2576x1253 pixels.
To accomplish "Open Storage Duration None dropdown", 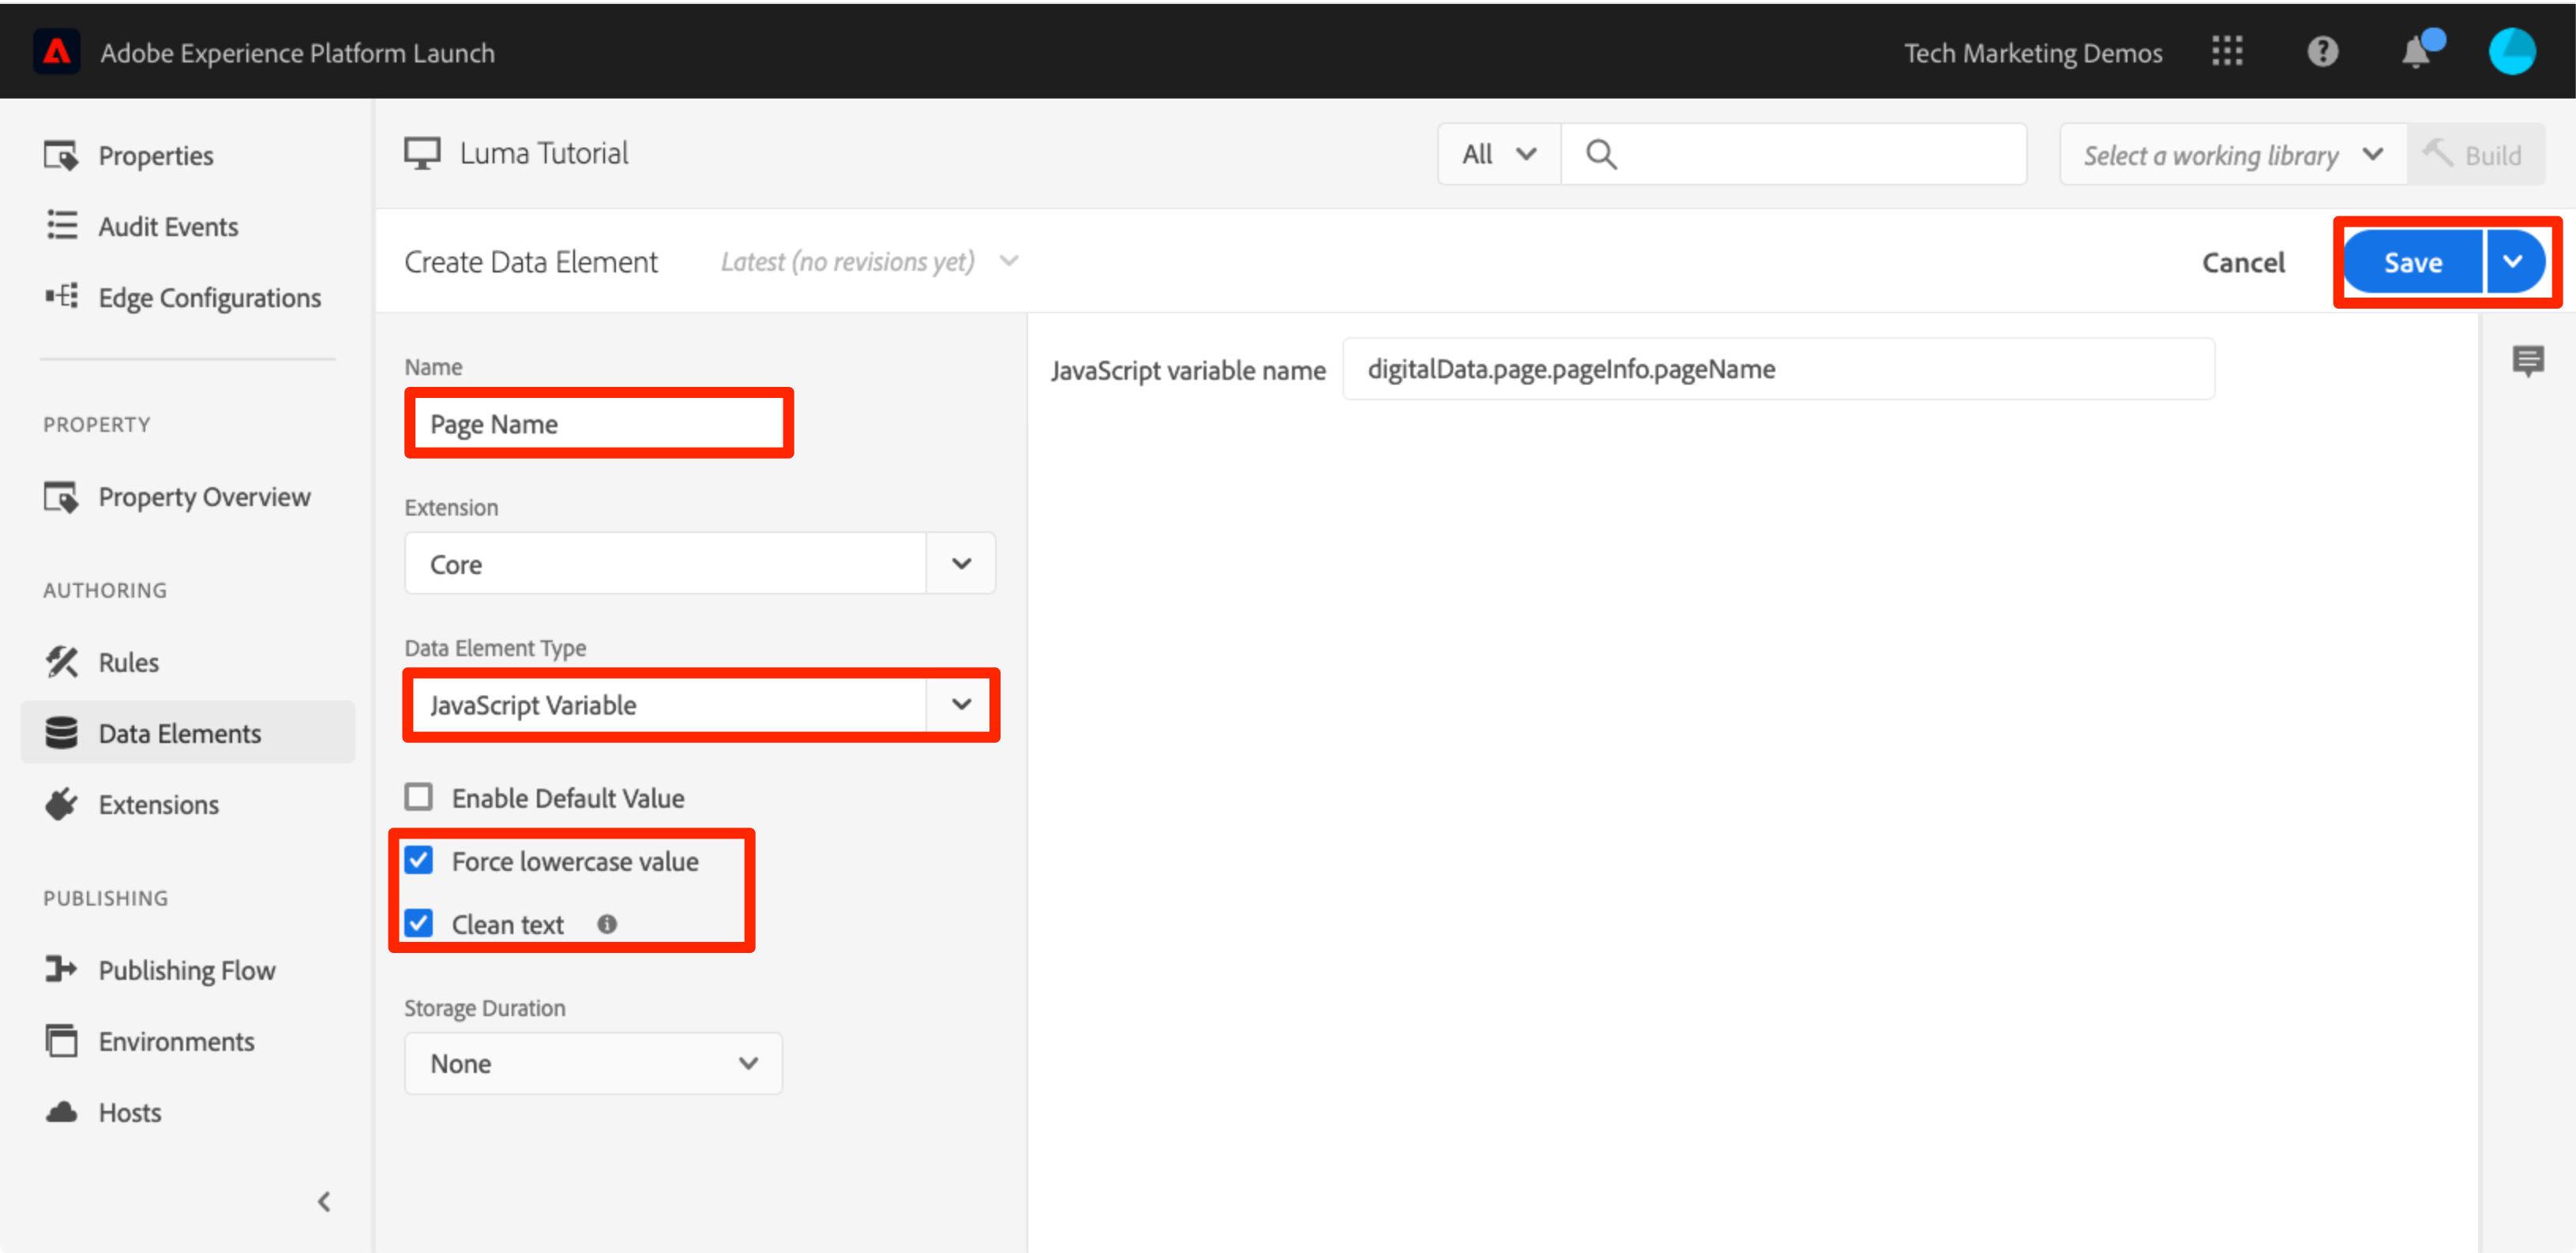I will click(x=593, y=1063).
